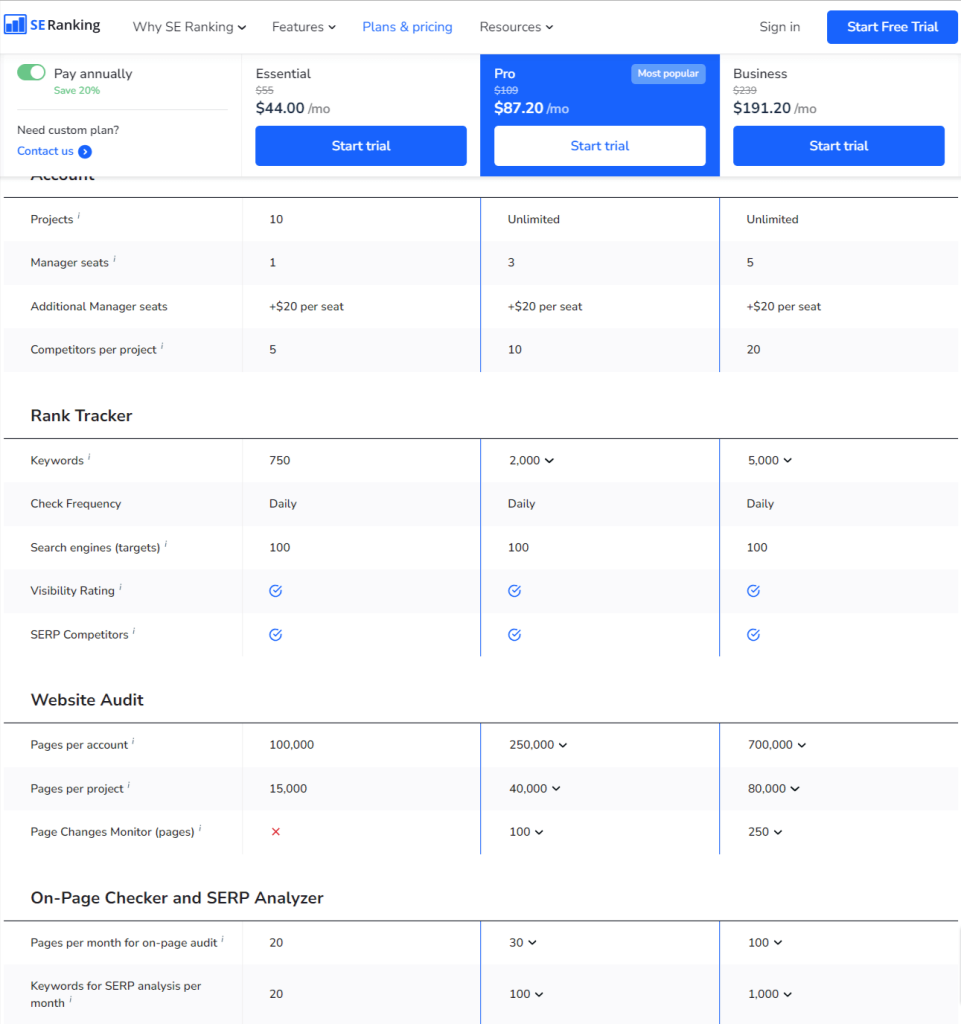
Task: Click info icon next to Projects
Action: click(x=79, y=215)
